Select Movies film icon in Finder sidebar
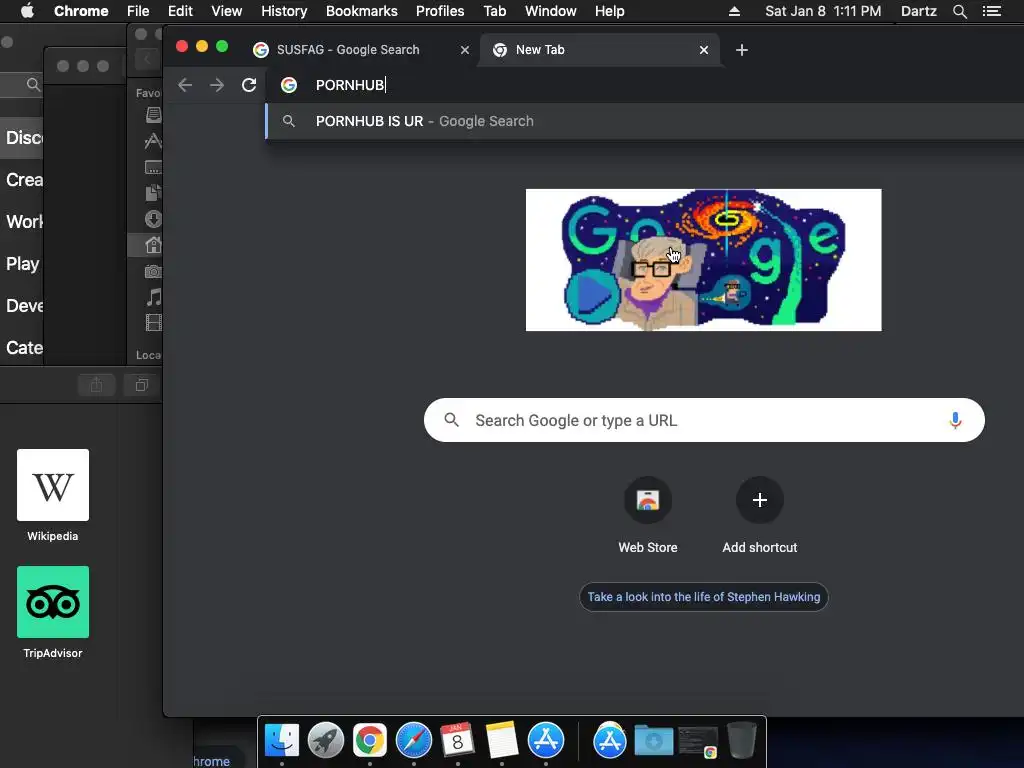Image resolution: width=1024 pixels, height=768 pixels. [x=153, y=323]
